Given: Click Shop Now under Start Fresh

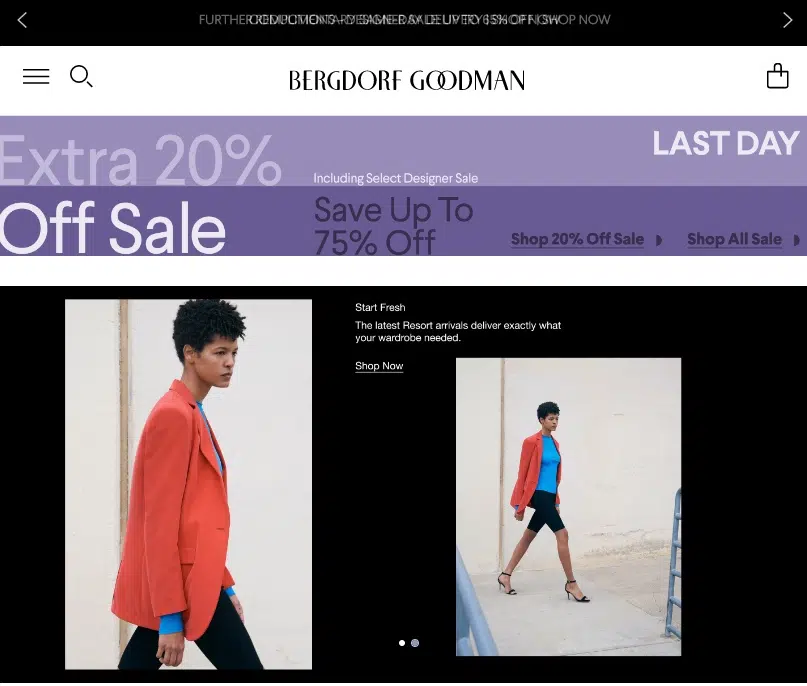Looking at the screenshot, I should (x=379, y=366).
